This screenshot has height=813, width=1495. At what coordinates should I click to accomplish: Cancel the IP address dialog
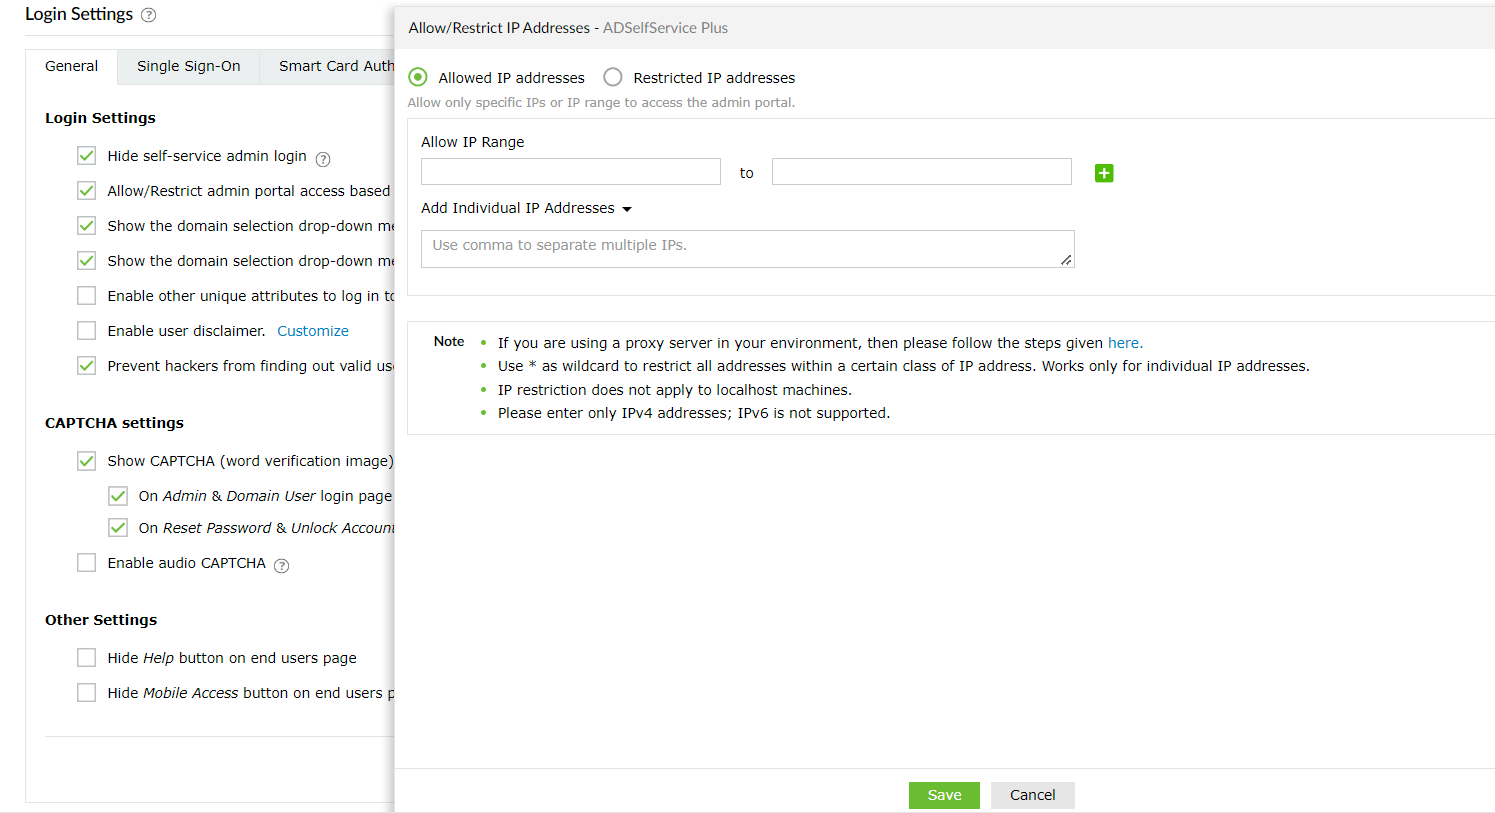pos(1032,795)
